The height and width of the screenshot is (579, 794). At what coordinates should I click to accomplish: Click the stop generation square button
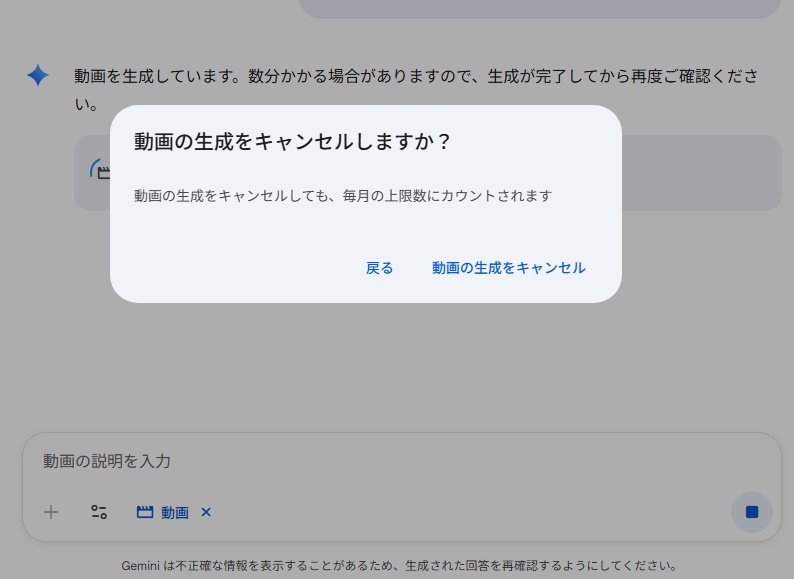coord(751,512)
